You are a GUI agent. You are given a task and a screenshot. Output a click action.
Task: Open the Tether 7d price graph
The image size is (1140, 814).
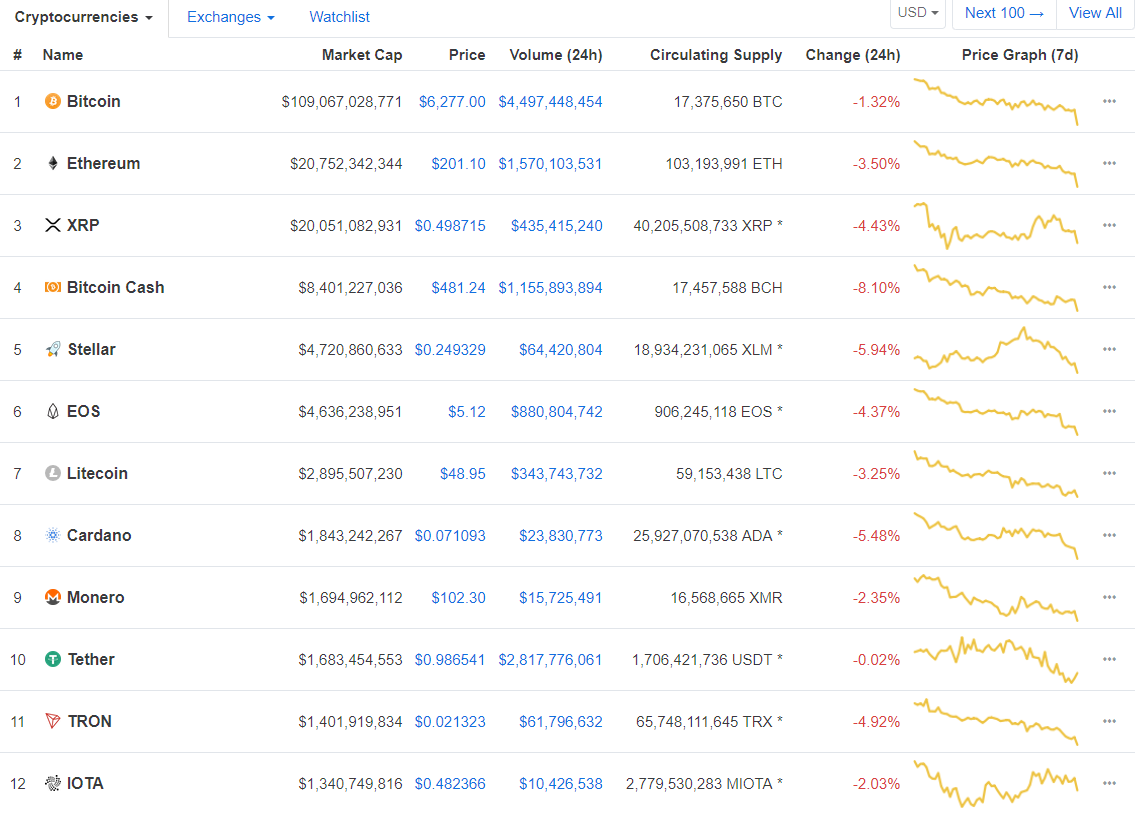[996, 660]
